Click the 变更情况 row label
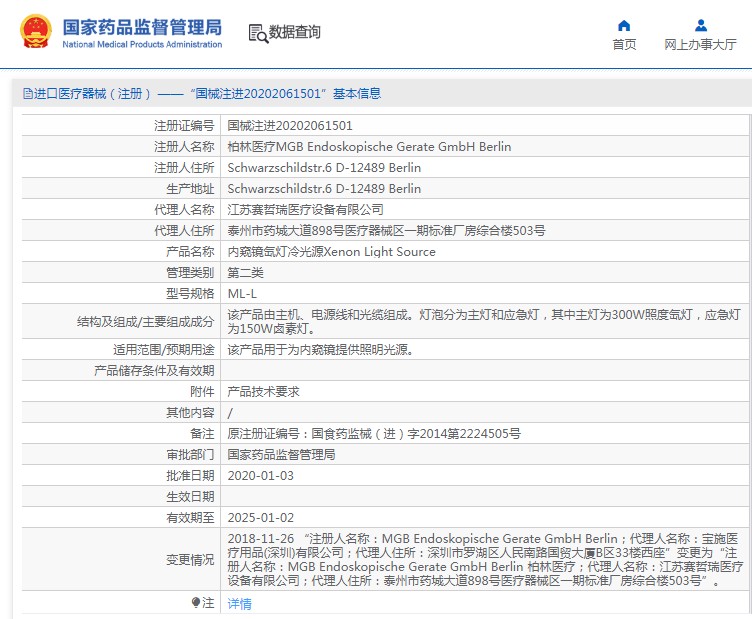 point(190,560)
